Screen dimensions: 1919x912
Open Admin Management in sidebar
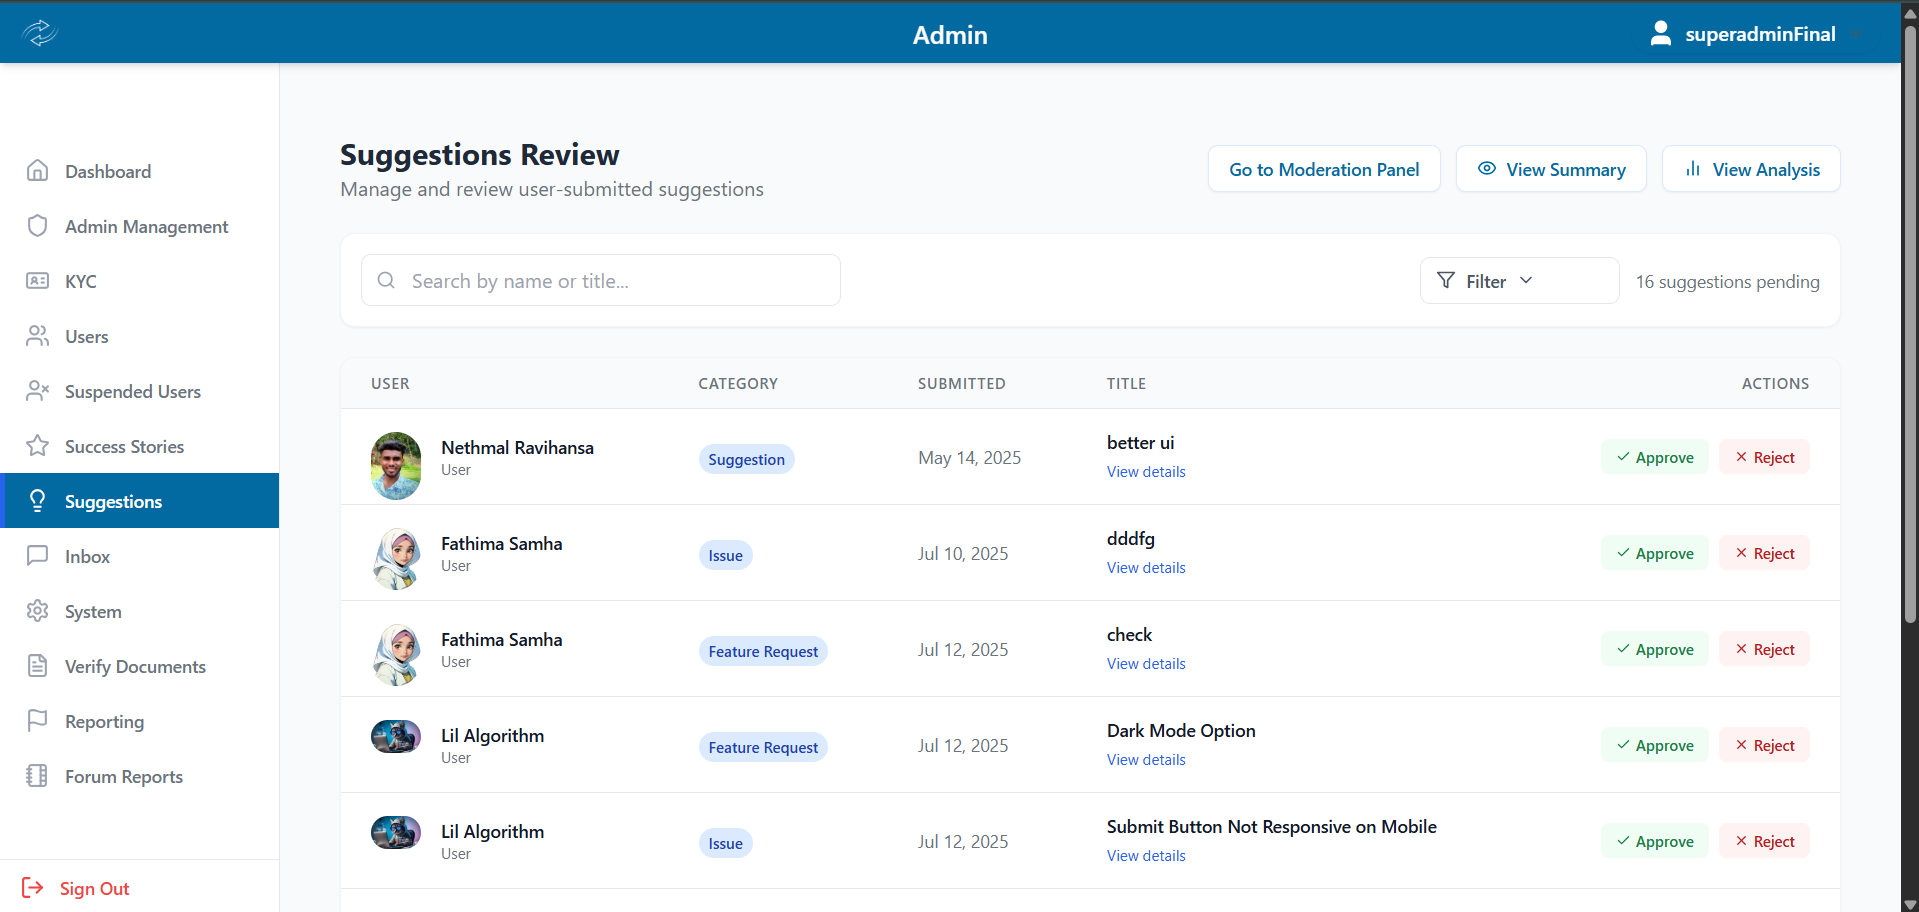[x=146, y=227]
